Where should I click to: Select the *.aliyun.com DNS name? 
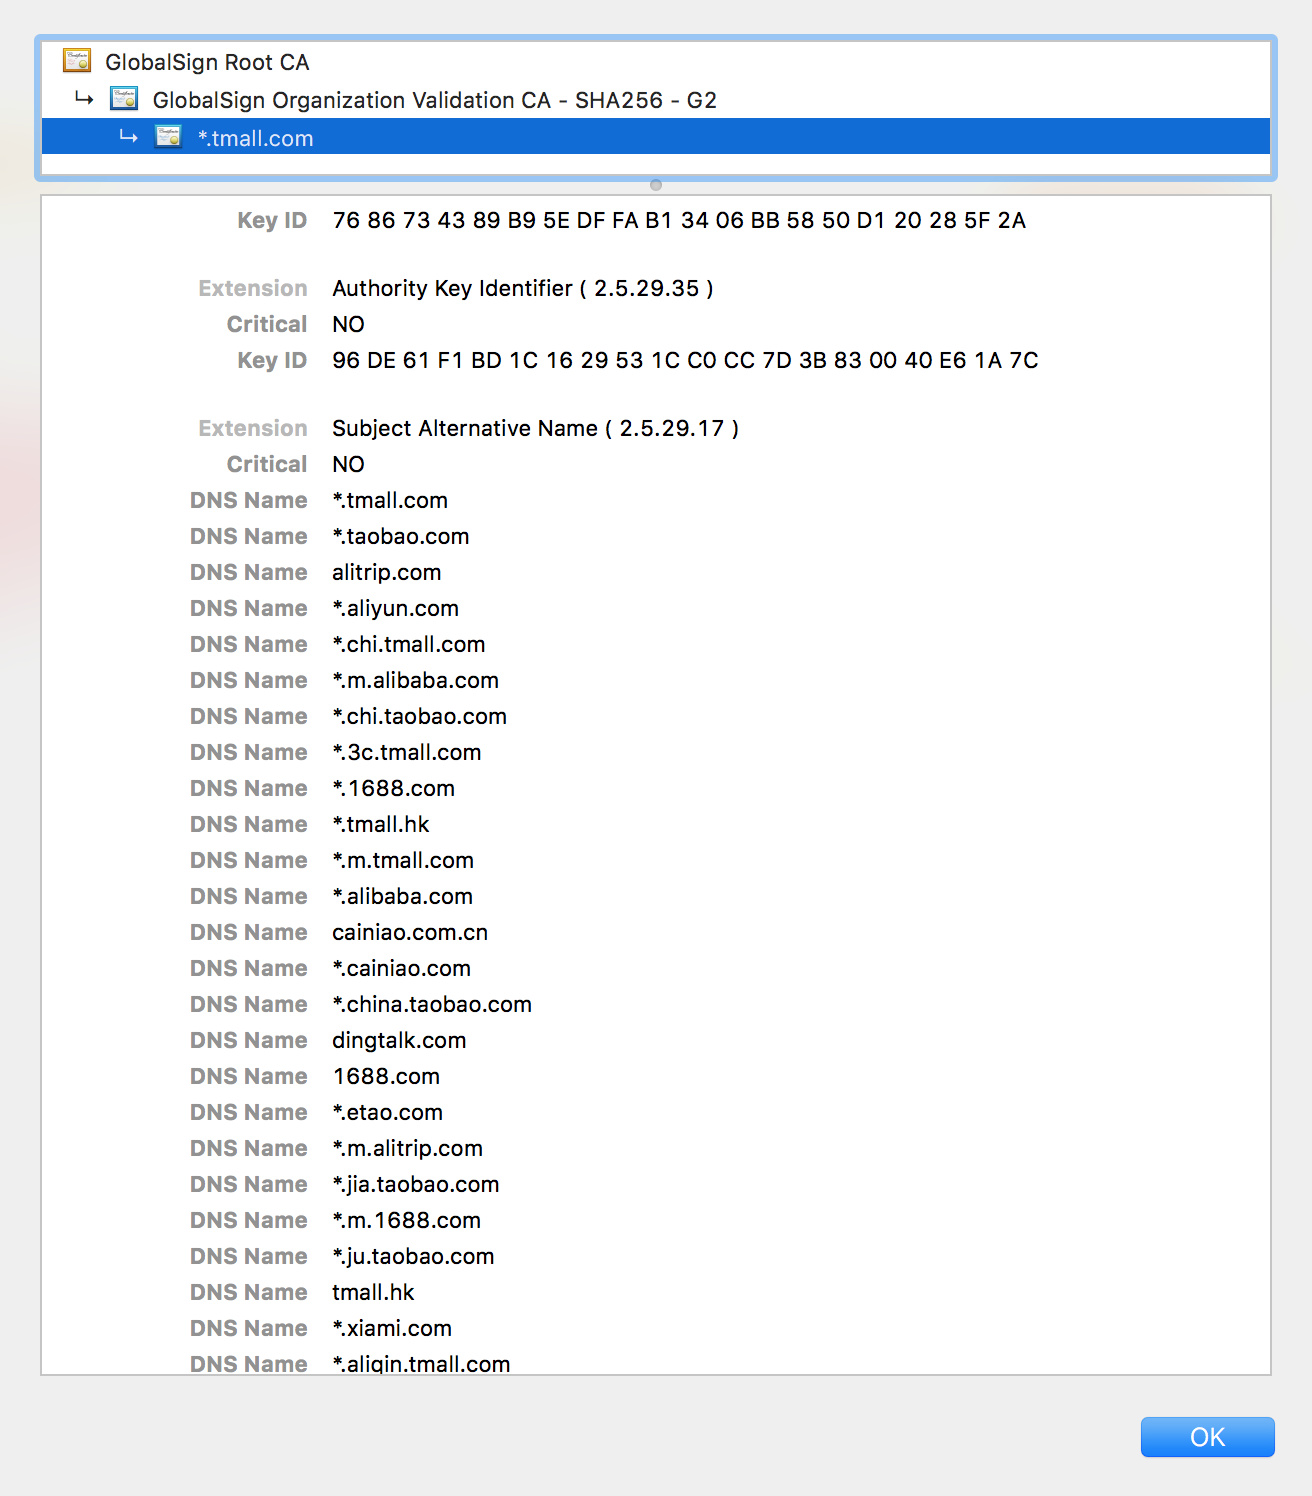click(x=395, y=608)
